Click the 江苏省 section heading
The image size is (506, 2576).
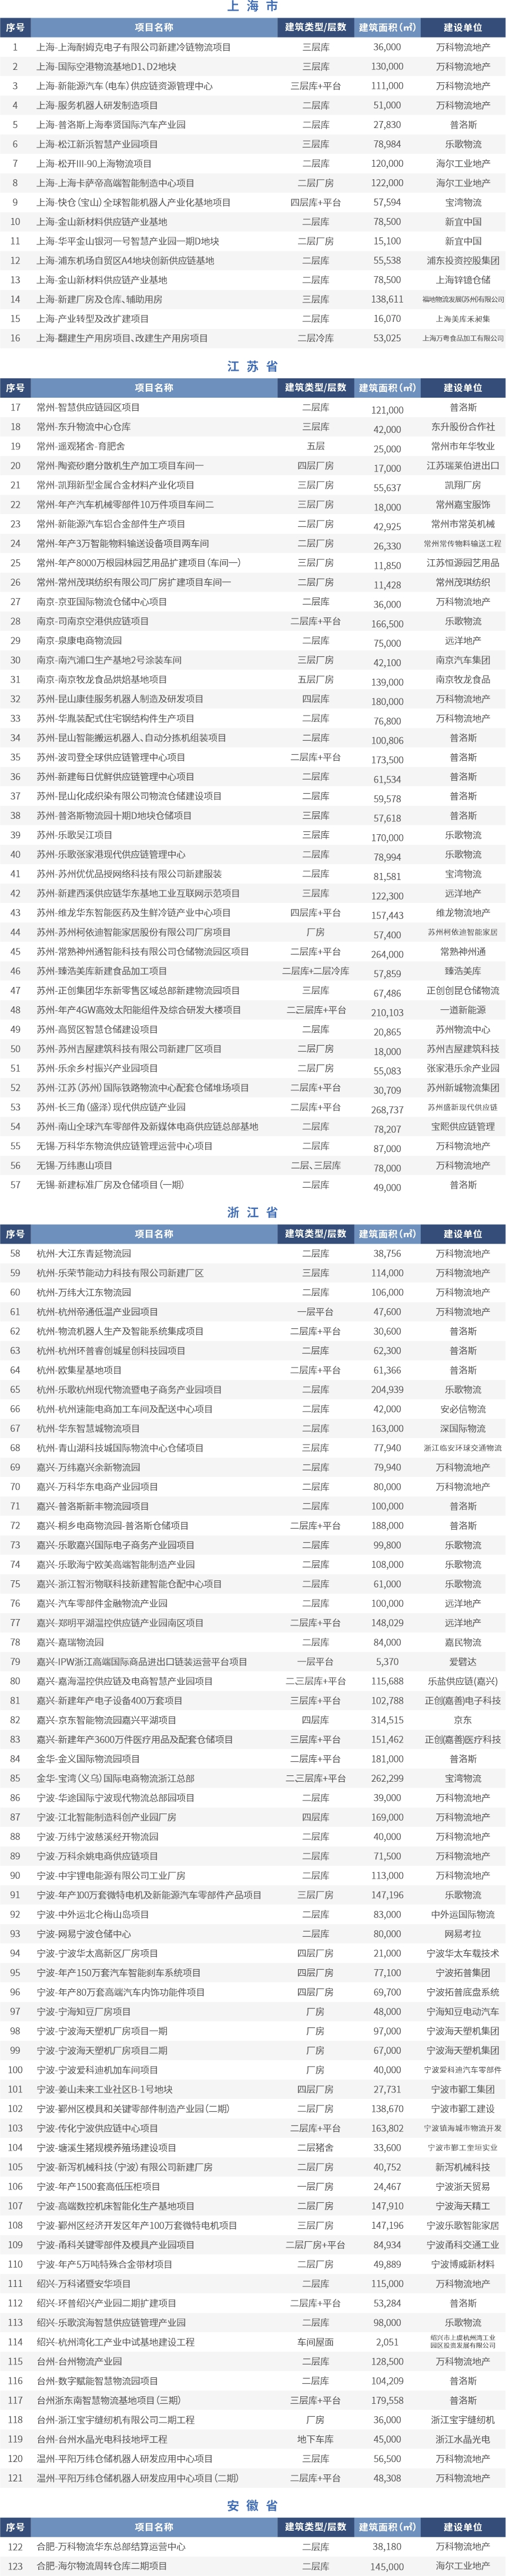point(253,367)
